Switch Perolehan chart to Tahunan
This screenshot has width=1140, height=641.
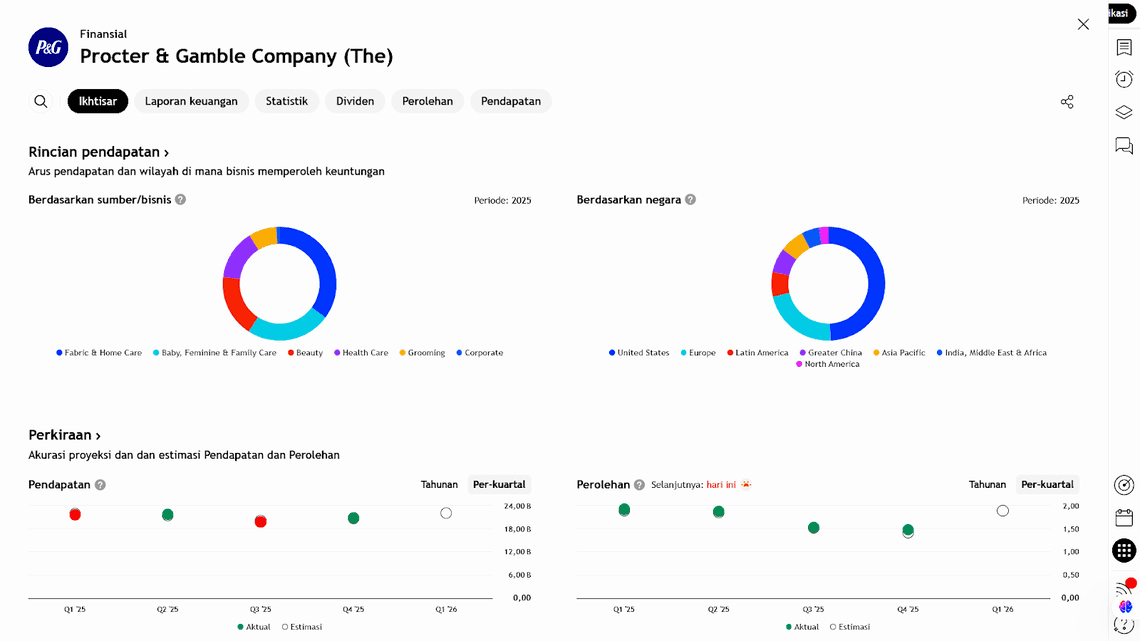(987, 485)
